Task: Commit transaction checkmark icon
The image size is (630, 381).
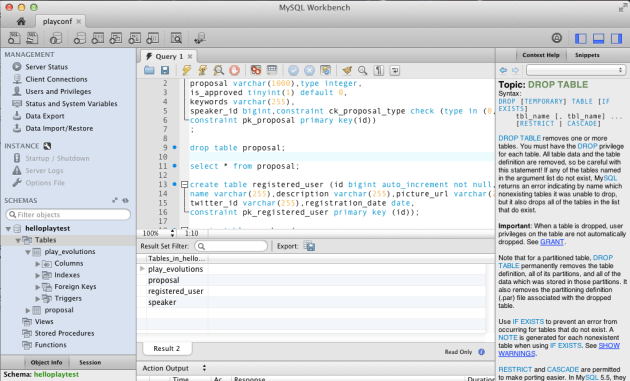Action: (x=293, y=70)
